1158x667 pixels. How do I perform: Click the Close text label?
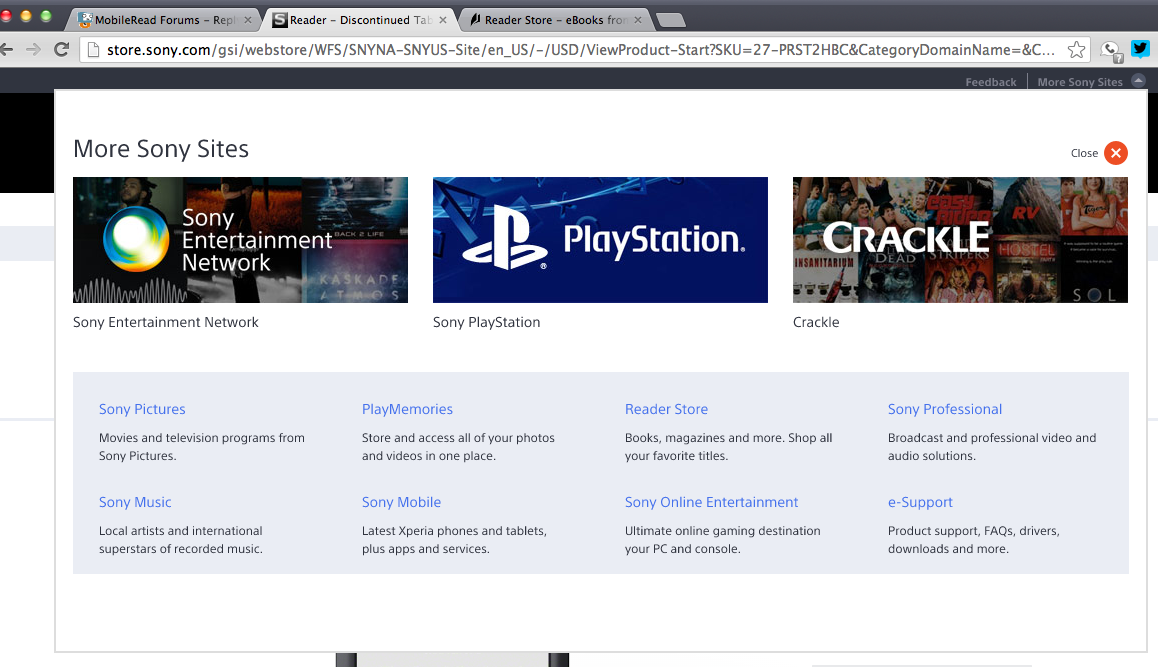(1084, 153)
